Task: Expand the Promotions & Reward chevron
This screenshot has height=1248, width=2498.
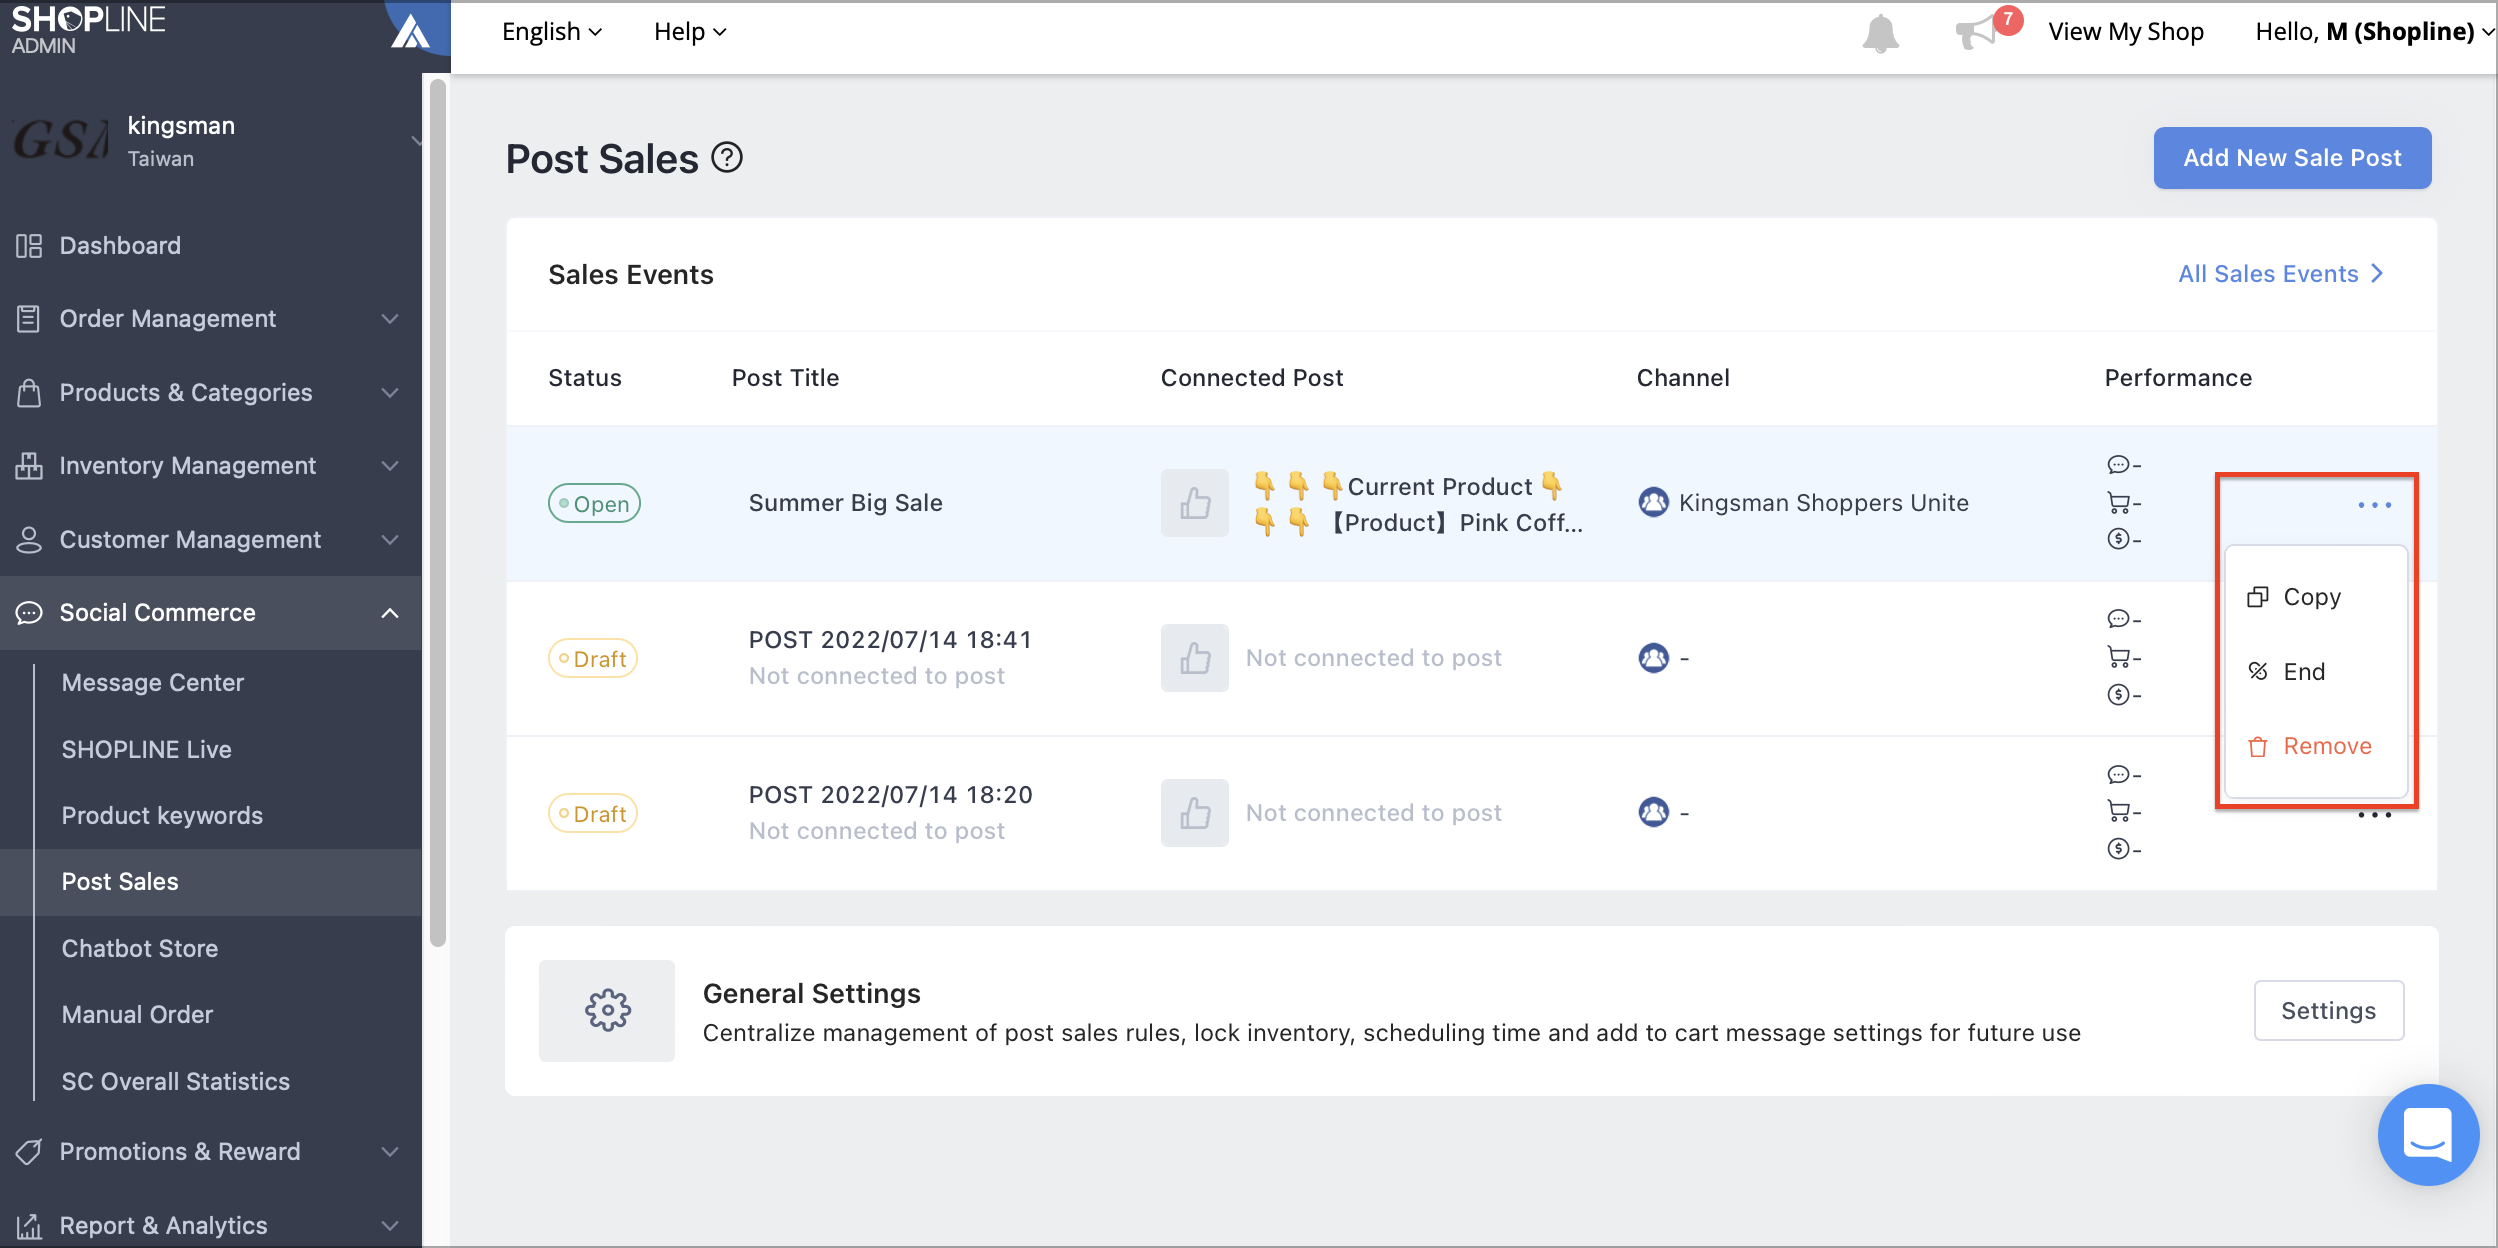Action: click(390, 1152)
